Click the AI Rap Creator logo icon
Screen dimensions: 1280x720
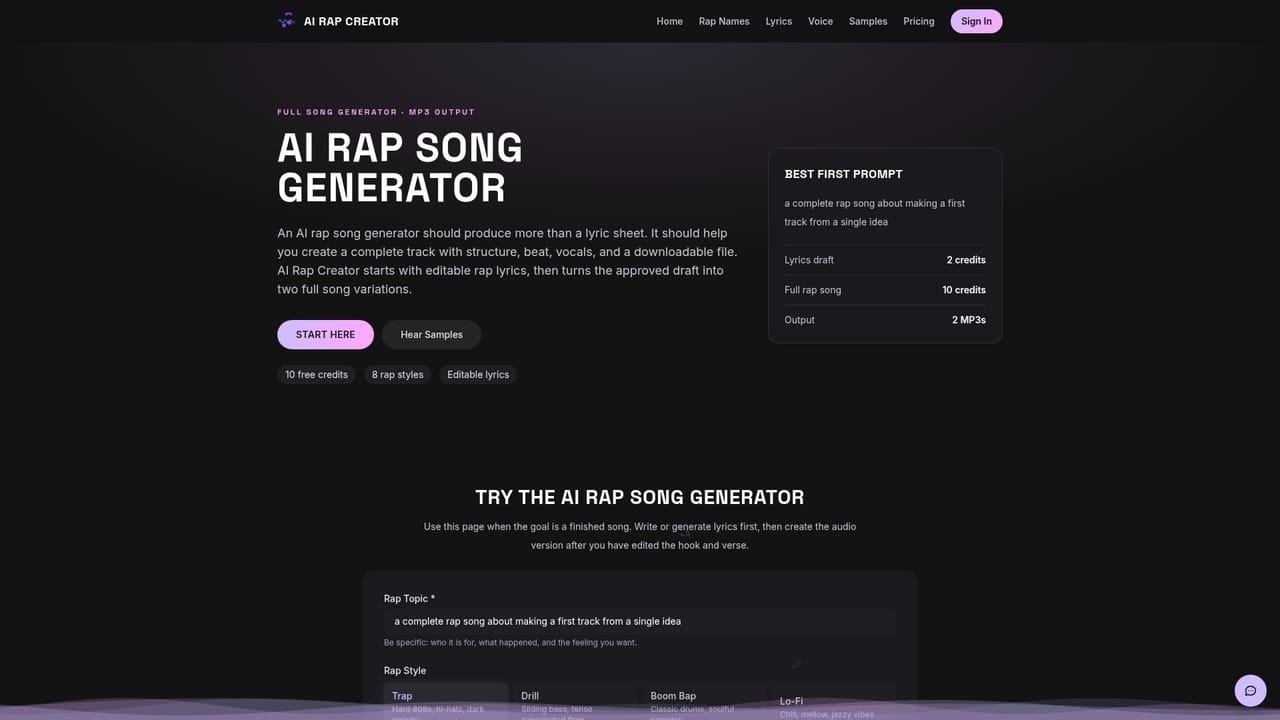tap(286, 21)
